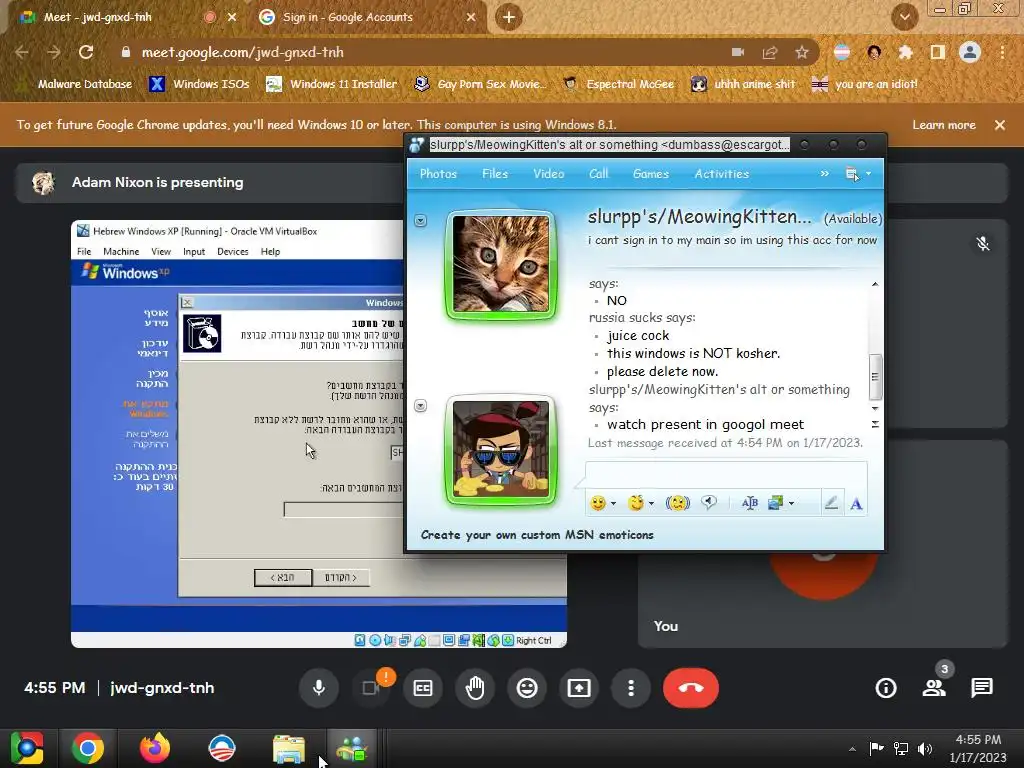This screenshot has width=1024, height=768.
Task: Click the muted microphone icon on tile
Action: tap(983, 244)
